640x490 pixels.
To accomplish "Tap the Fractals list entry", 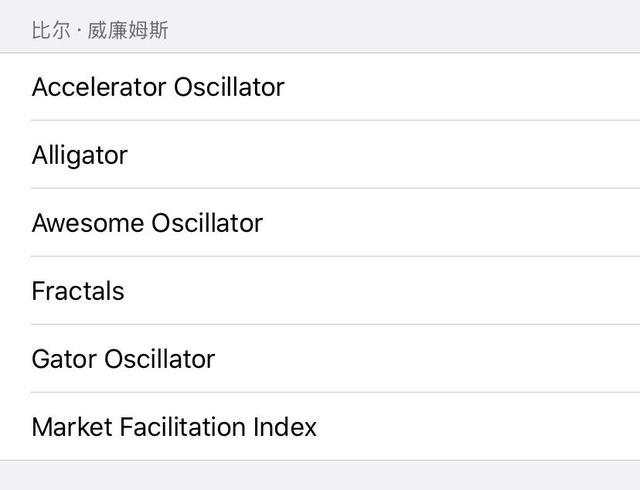I will [x=320, y=291].
